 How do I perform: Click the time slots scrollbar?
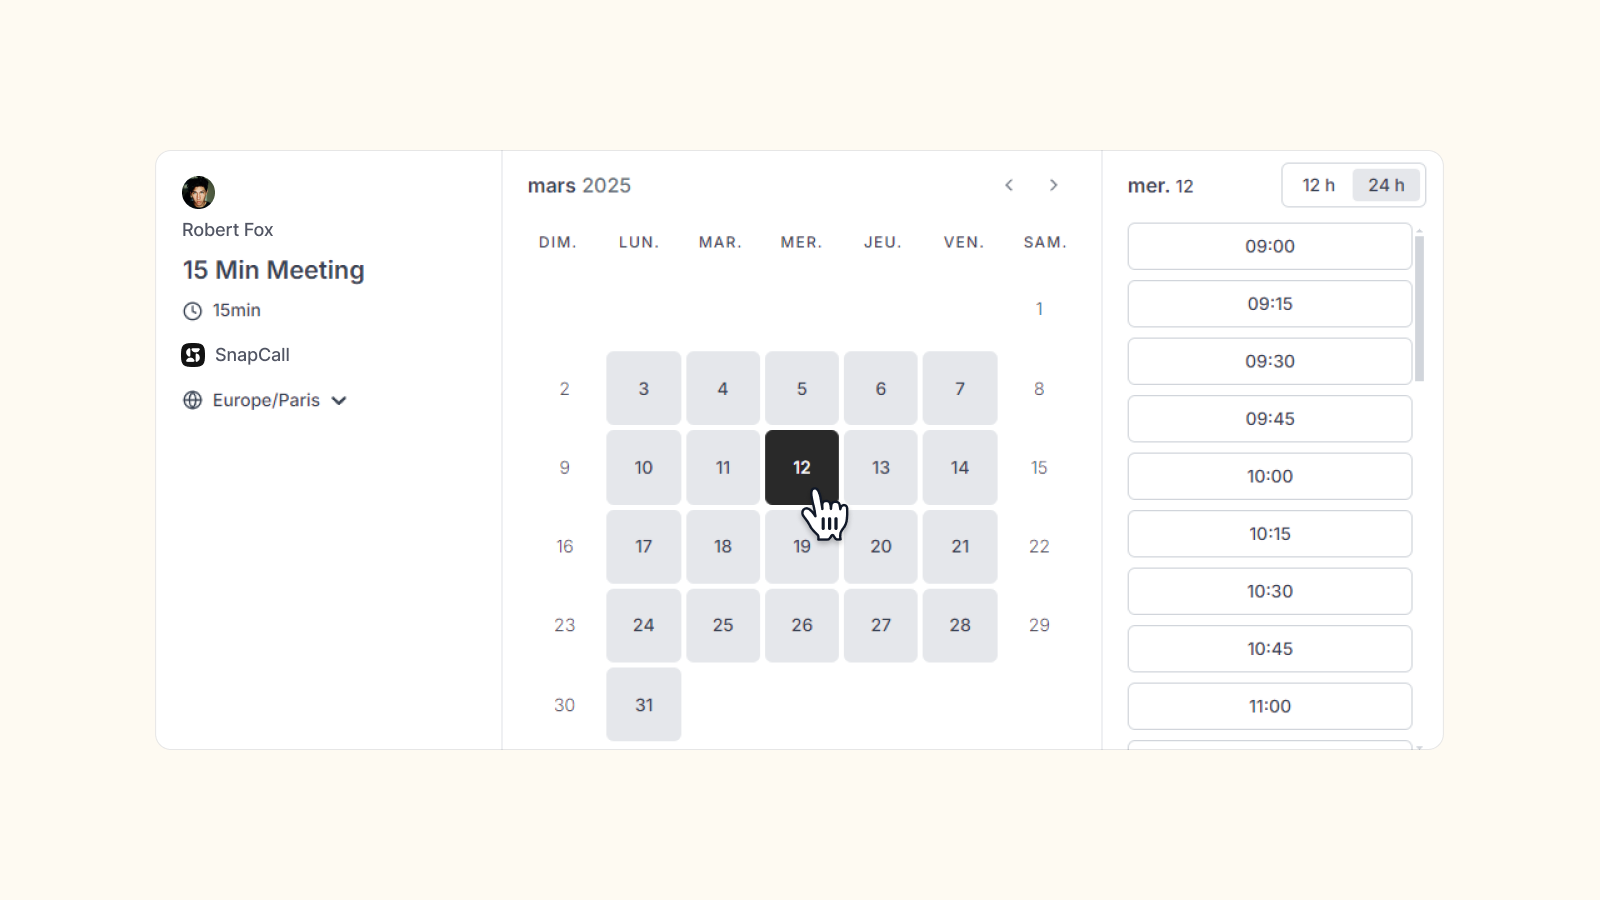pos(1419,308)
